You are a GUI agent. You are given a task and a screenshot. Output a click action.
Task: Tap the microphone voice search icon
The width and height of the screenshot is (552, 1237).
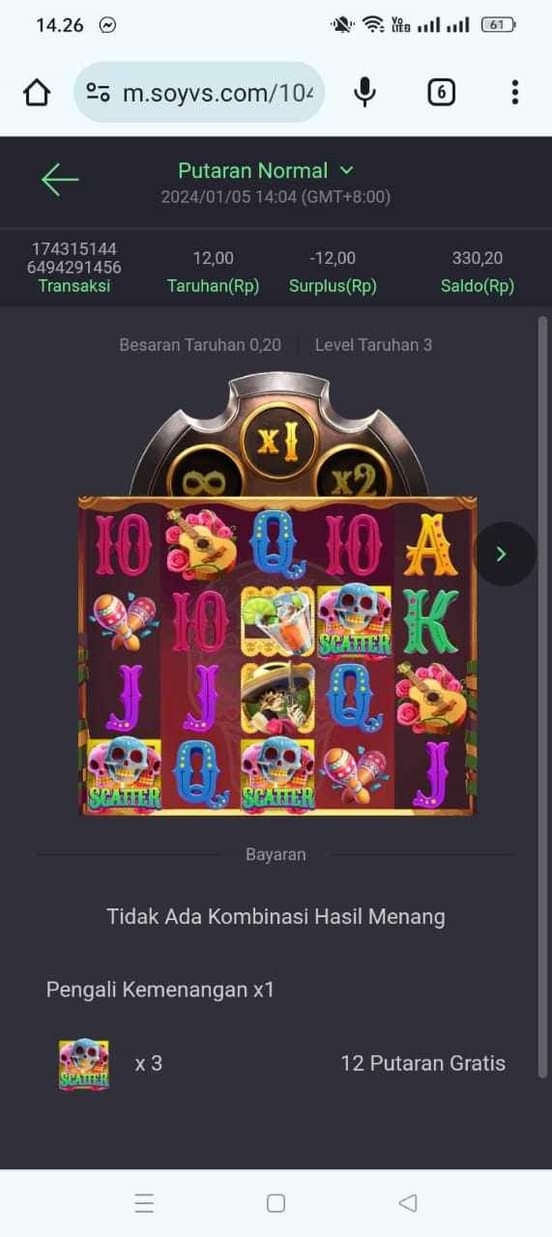tap(365, 92)
